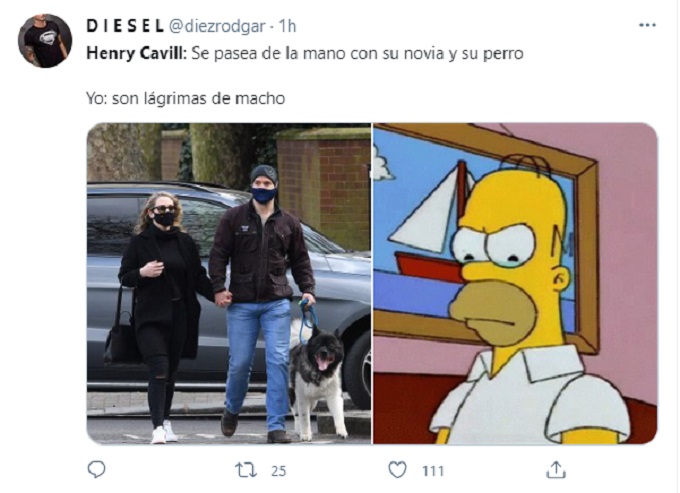Retweet using the arrows icon

[245, 470]
